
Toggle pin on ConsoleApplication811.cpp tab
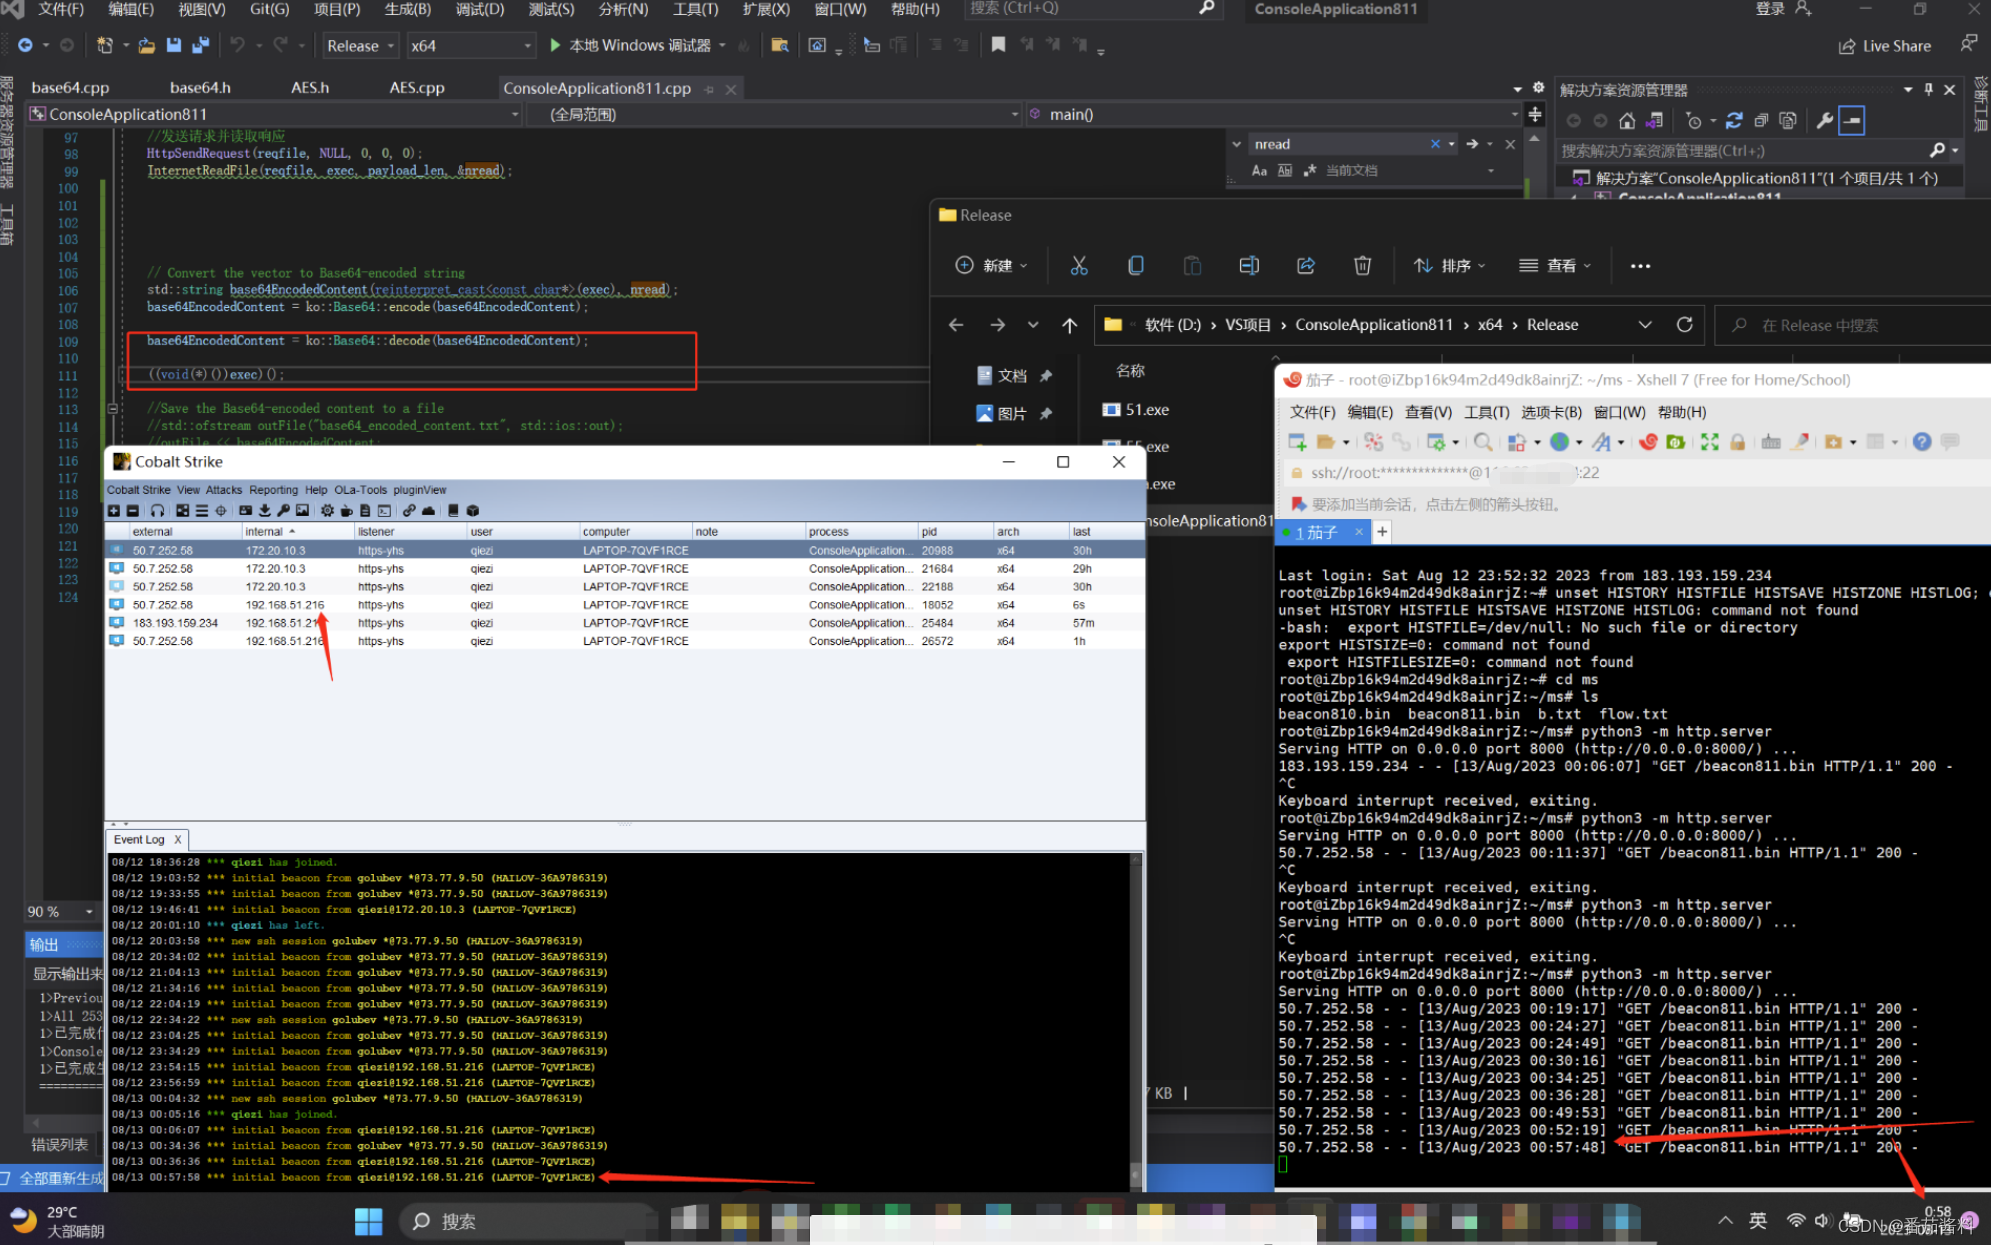[709, 89]
